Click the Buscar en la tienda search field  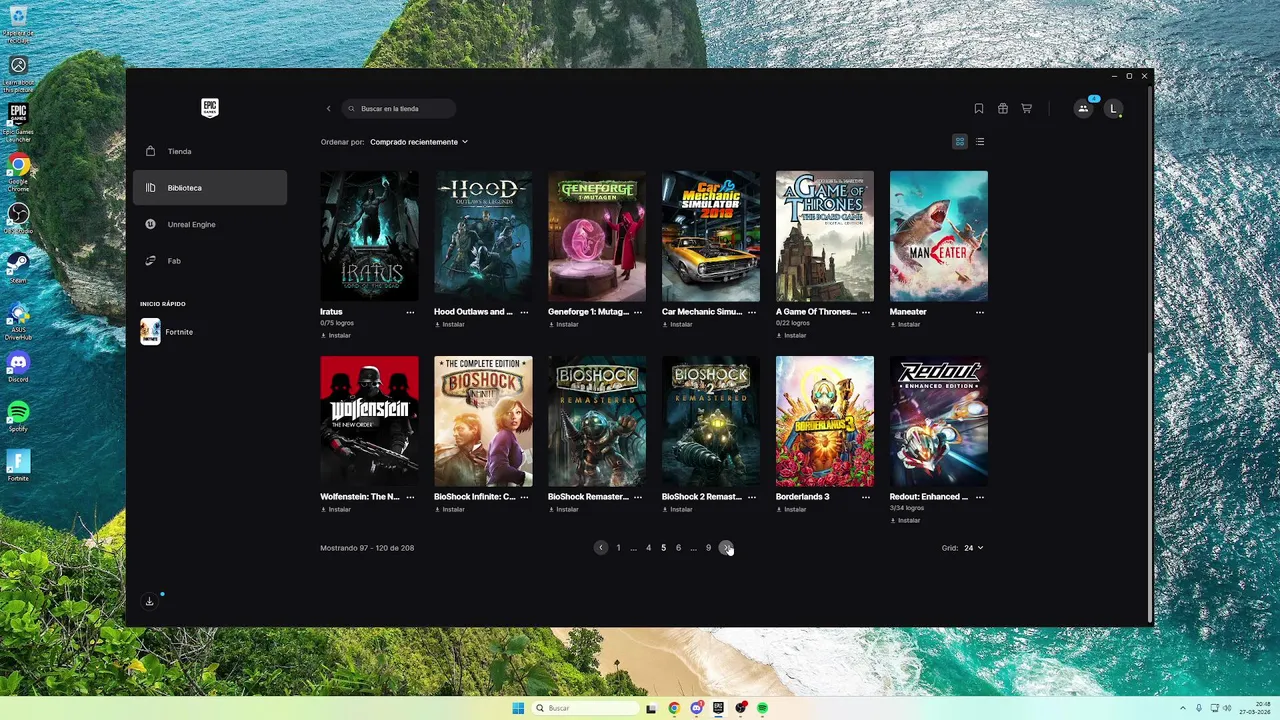[x=399, y=108]
